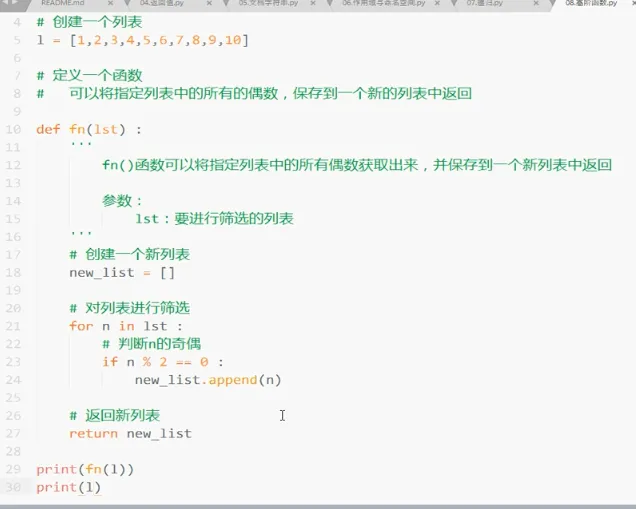Click the 'if n % 2 == 0 :' condition
This screenshot has height=509, width=636.
[163, 362]
